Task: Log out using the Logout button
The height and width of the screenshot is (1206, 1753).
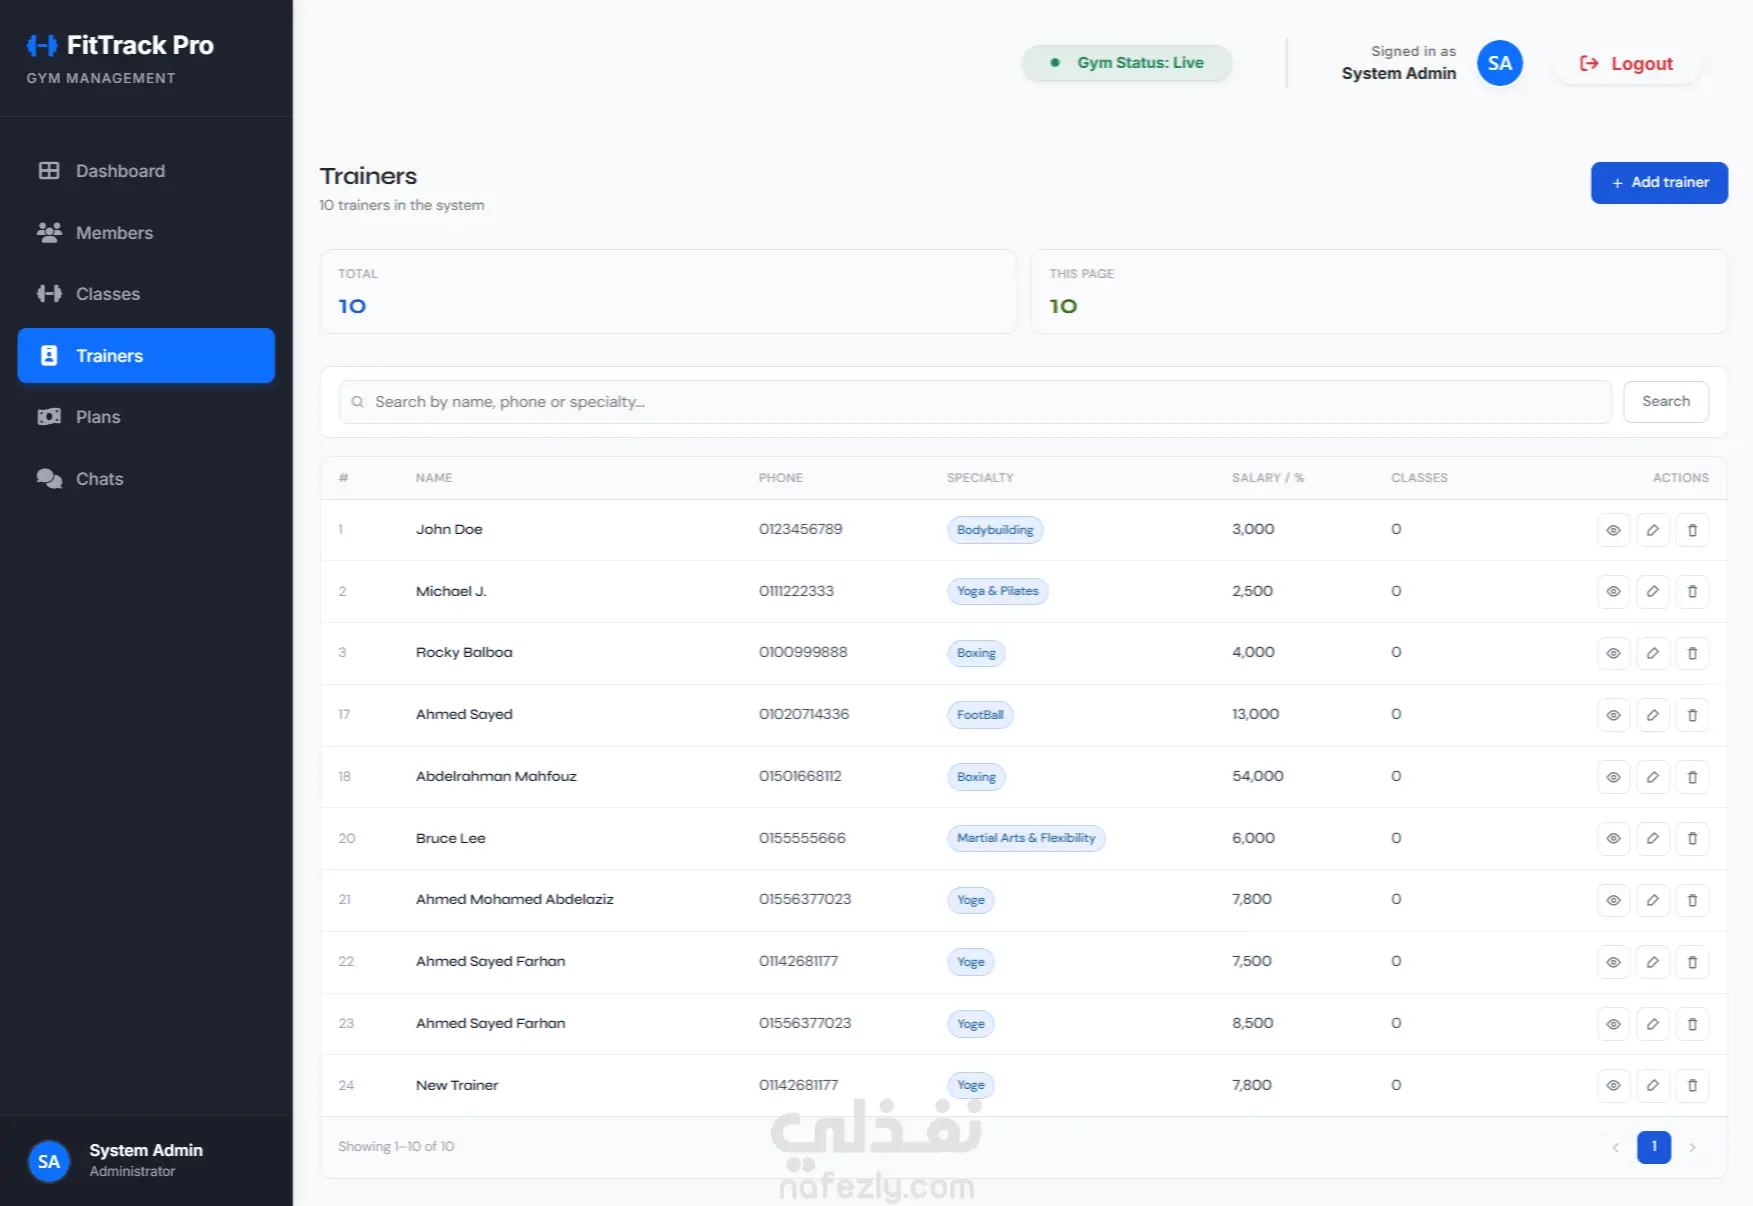Action: click(x=1626, y=64)
